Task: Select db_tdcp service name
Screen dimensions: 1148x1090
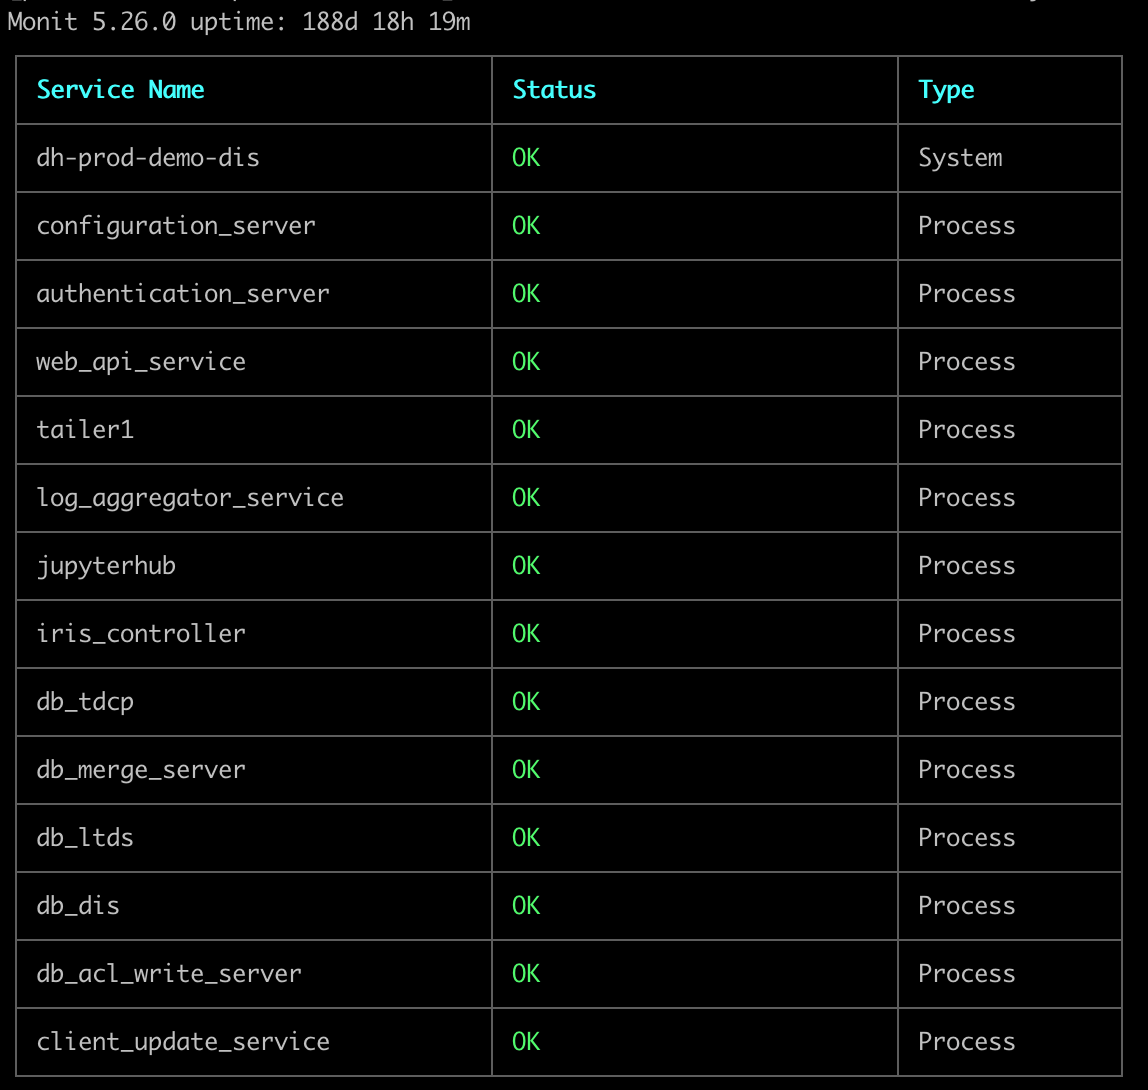Action: pos(85,703)
